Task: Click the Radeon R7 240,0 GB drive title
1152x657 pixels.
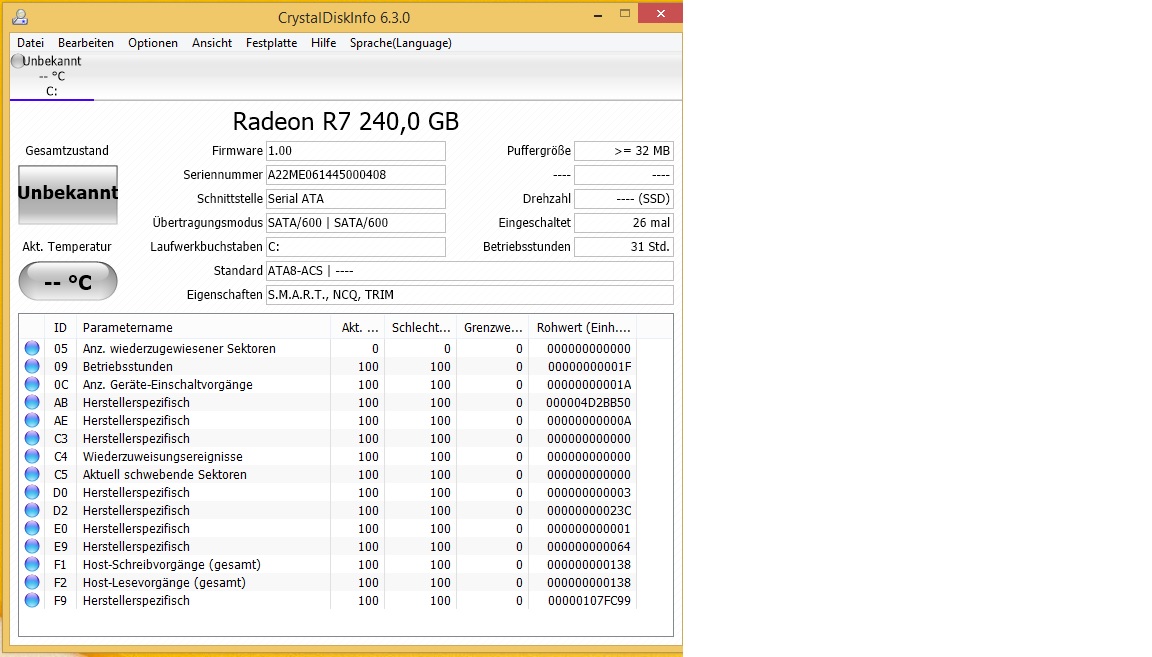Action: point(345,121)
